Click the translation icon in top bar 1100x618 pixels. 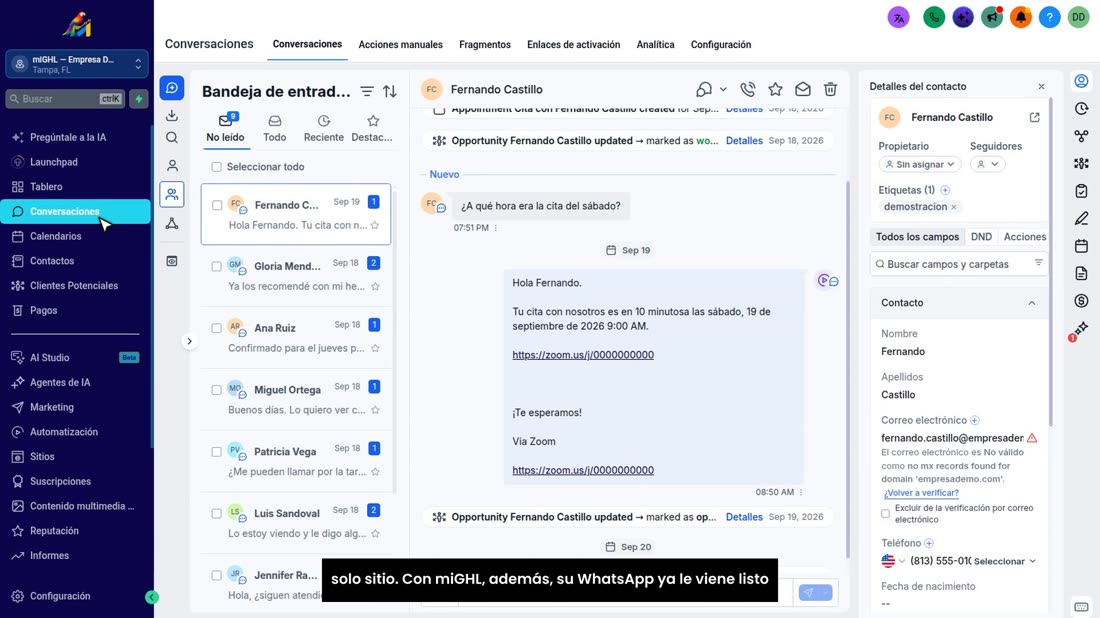click(899, 17)
